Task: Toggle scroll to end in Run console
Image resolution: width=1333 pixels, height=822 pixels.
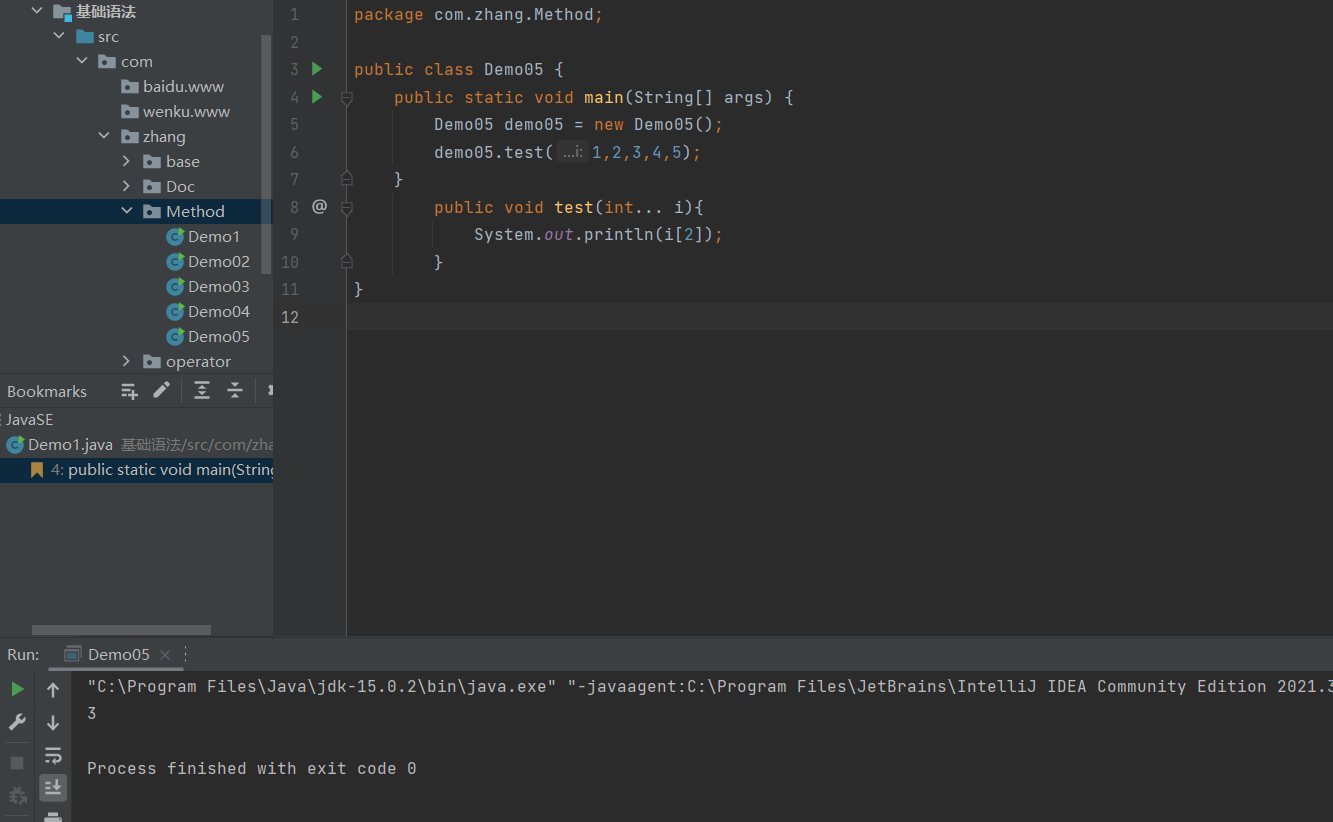Action: [53, 788]
